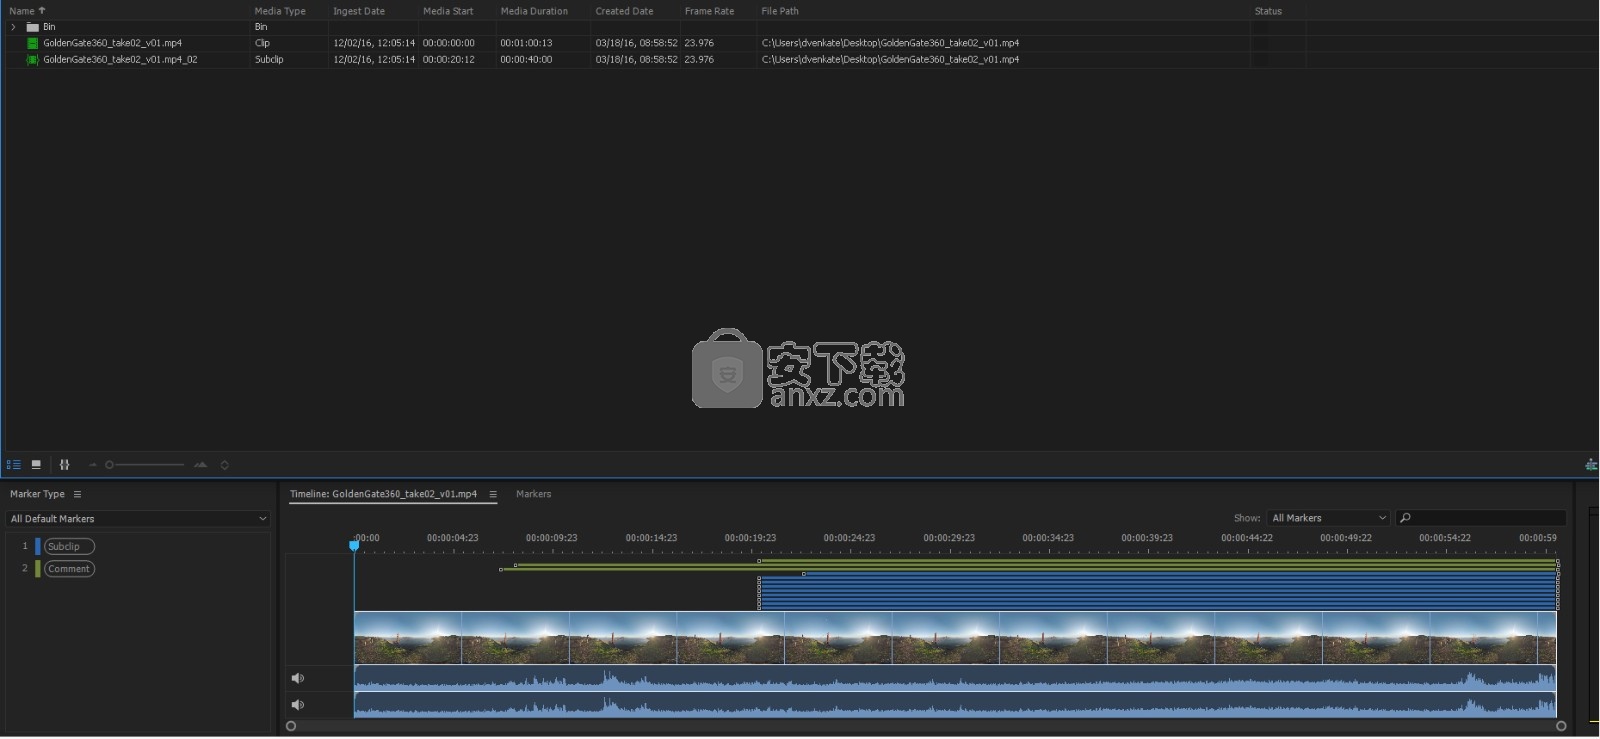The image size is (1600, 739).
Task: Select the Timeline: GoldenGate360_take02_v01.mp4 tab
Action: click(x=383, y=494)
